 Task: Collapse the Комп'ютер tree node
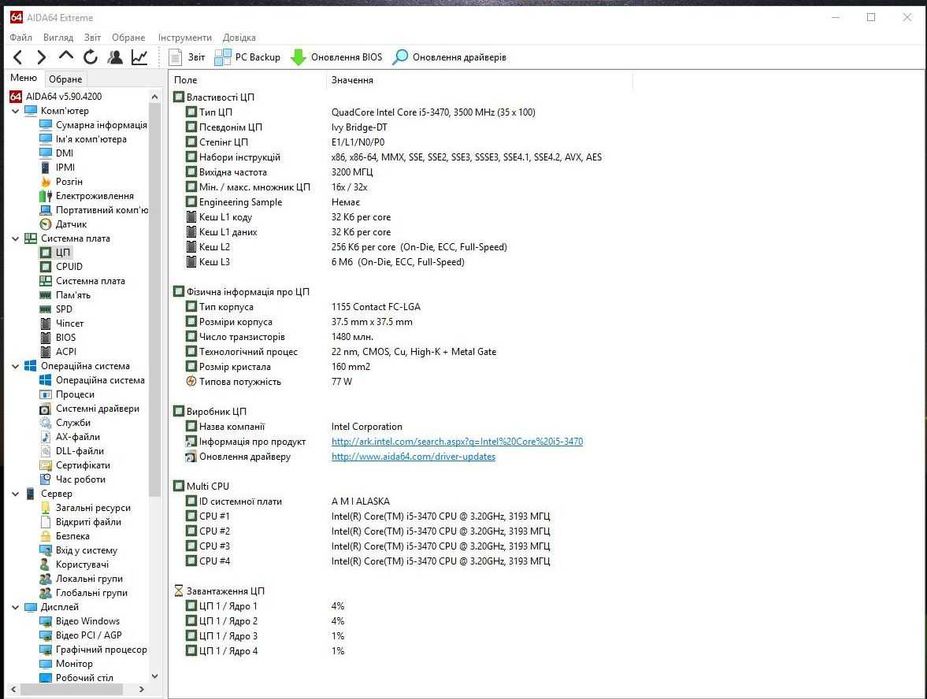pos(15,111)
